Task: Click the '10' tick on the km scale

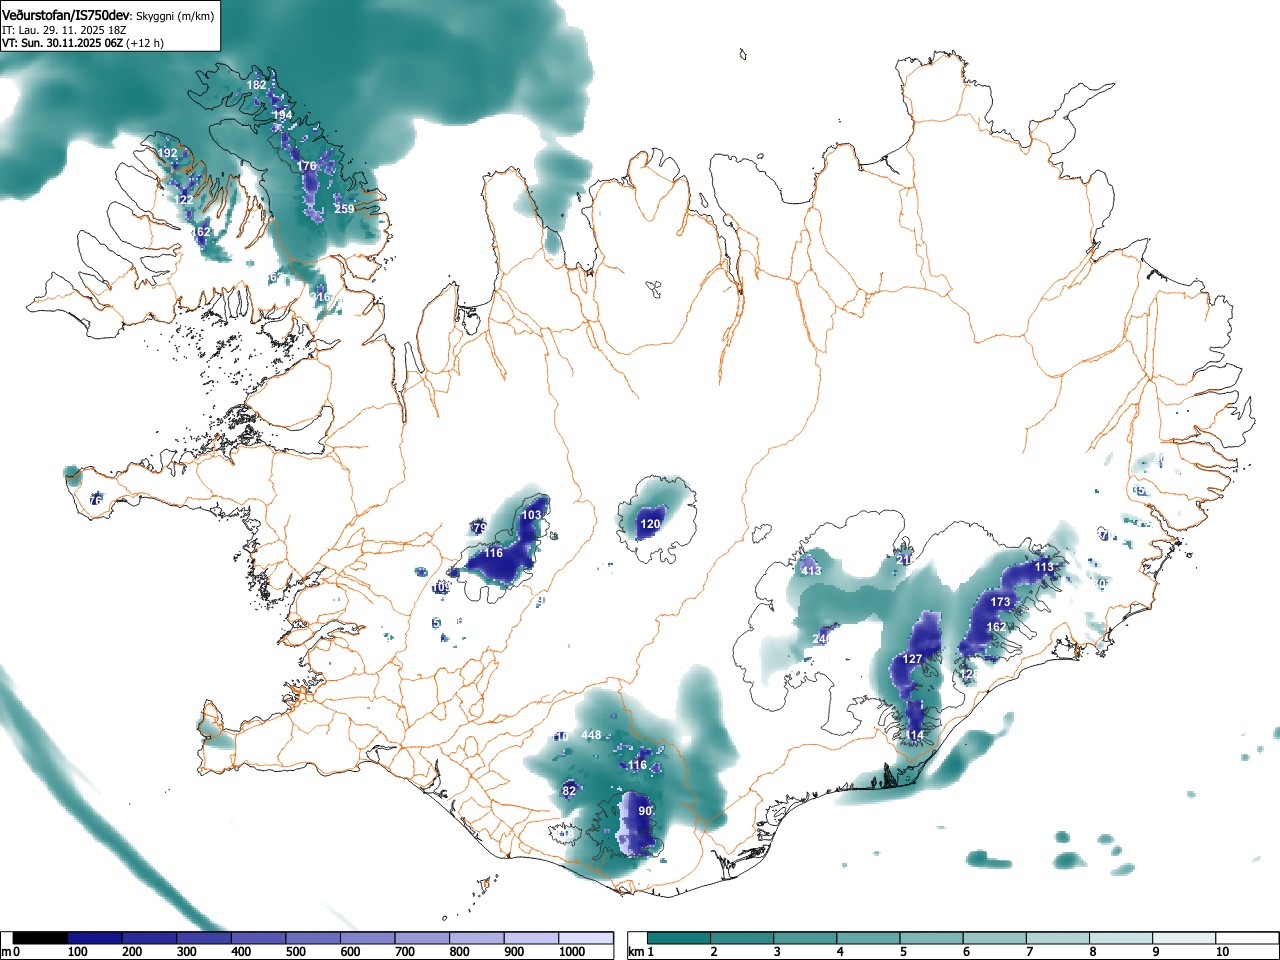Action: pos(1222,952)
